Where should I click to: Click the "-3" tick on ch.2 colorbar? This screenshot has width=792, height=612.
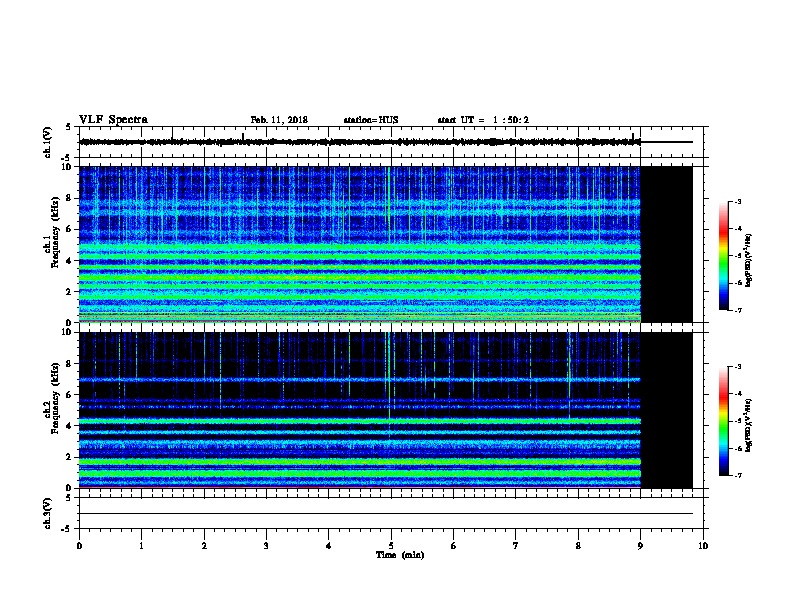pos(737,367)
